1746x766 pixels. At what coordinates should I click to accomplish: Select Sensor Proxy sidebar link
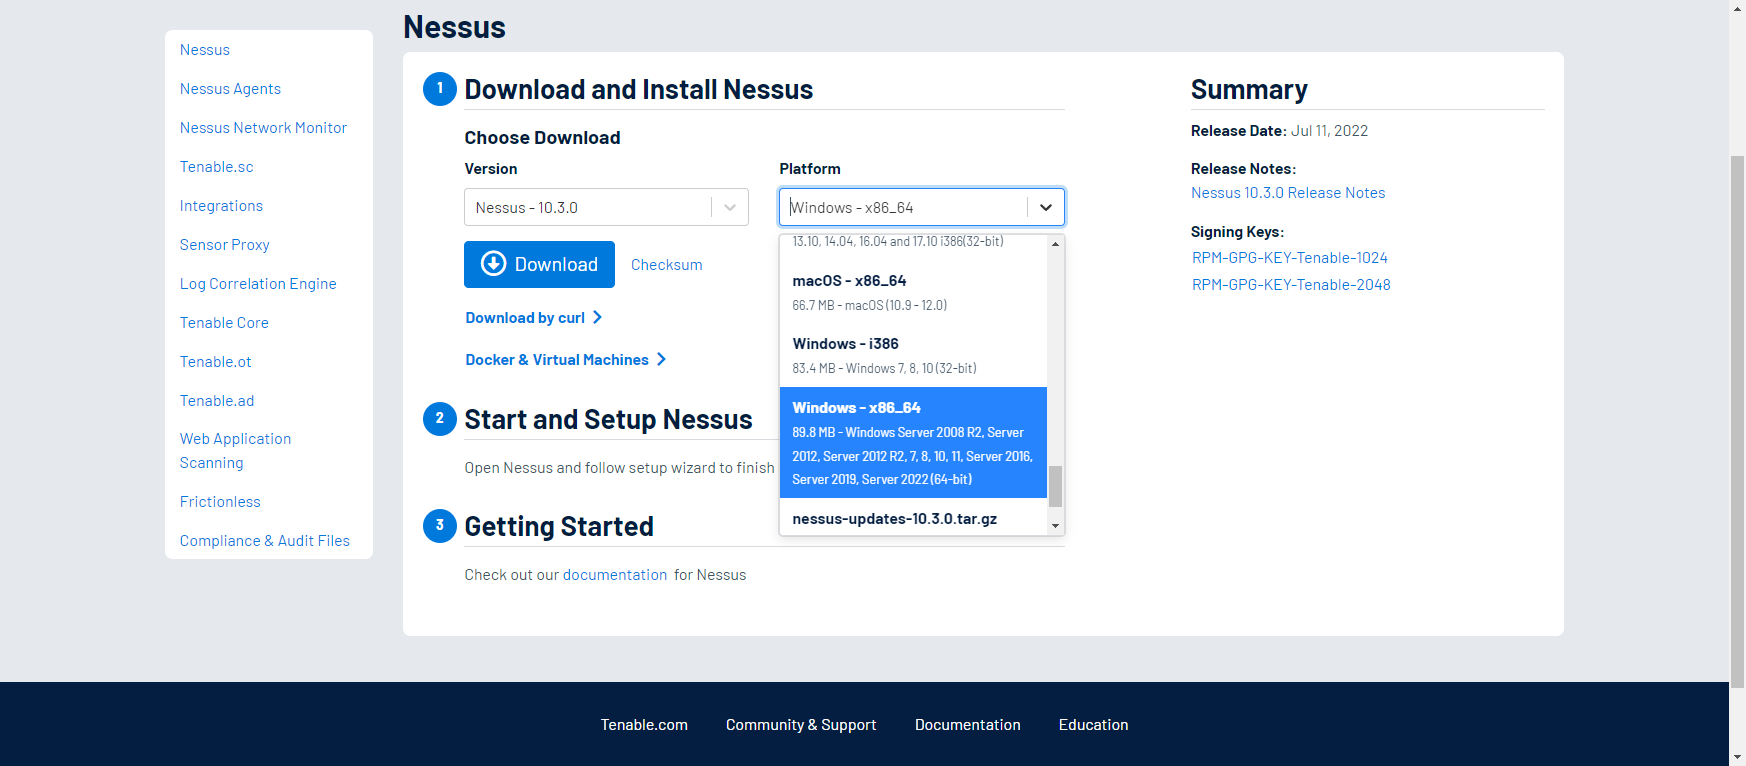224,245
